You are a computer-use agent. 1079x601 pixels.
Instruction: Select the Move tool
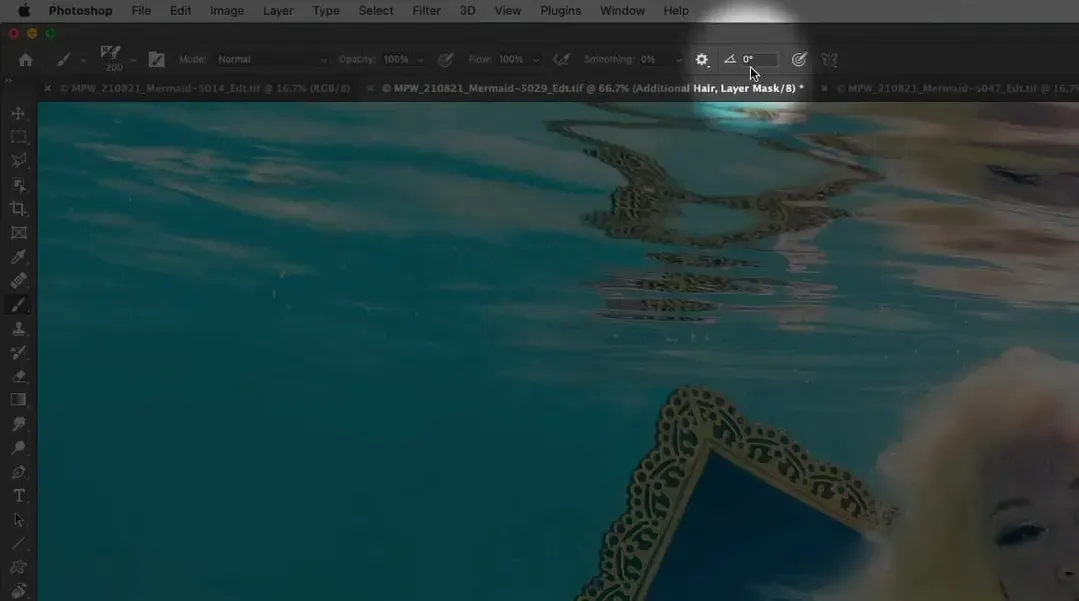18,113
